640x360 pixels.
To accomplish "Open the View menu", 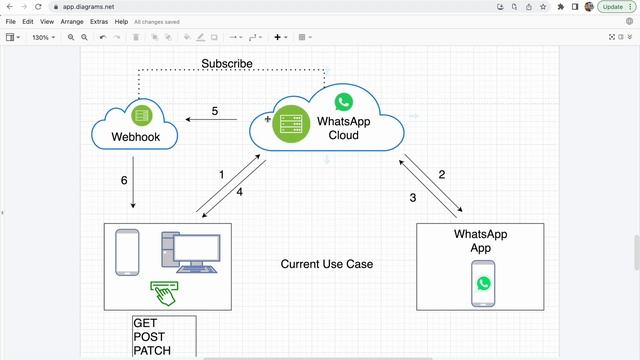I will (x=47, y=22).
